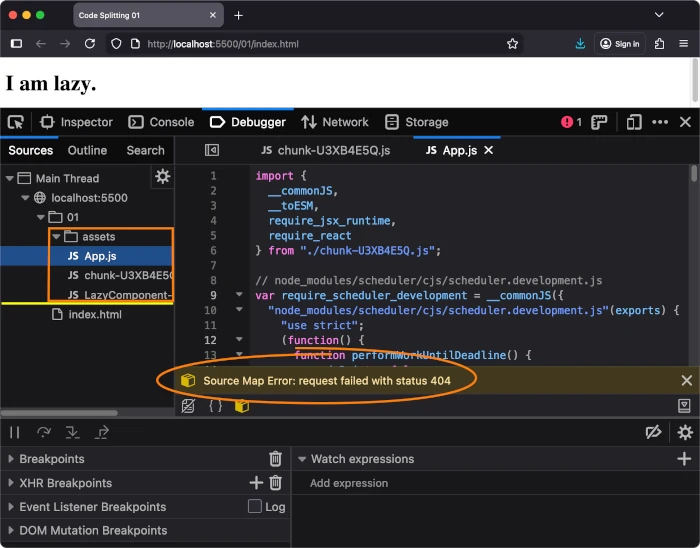
Task: Close the developer tools panel
Action: tap(685, 122)
